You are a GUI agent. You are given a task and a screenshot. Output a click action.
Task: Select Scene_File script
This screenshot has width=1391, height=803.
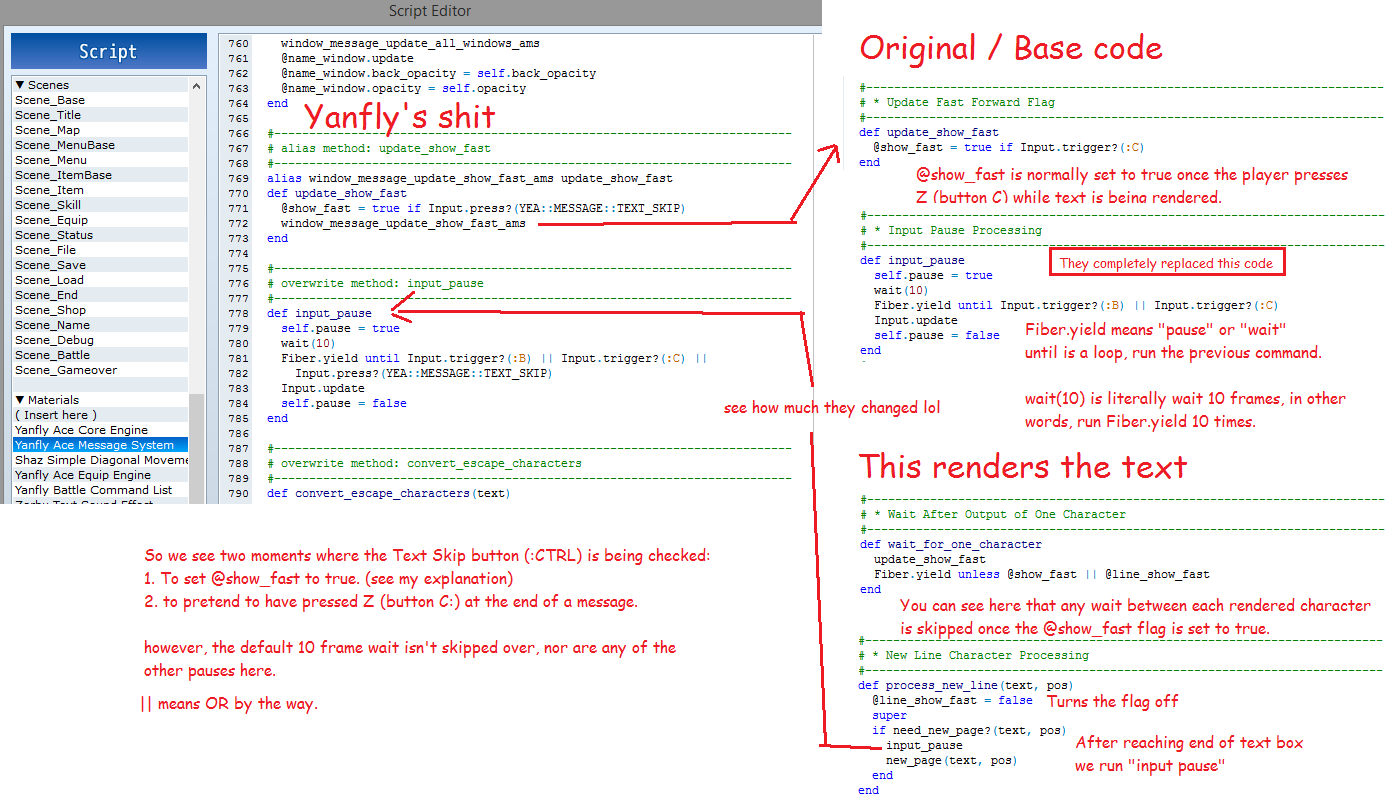point(100,250)
